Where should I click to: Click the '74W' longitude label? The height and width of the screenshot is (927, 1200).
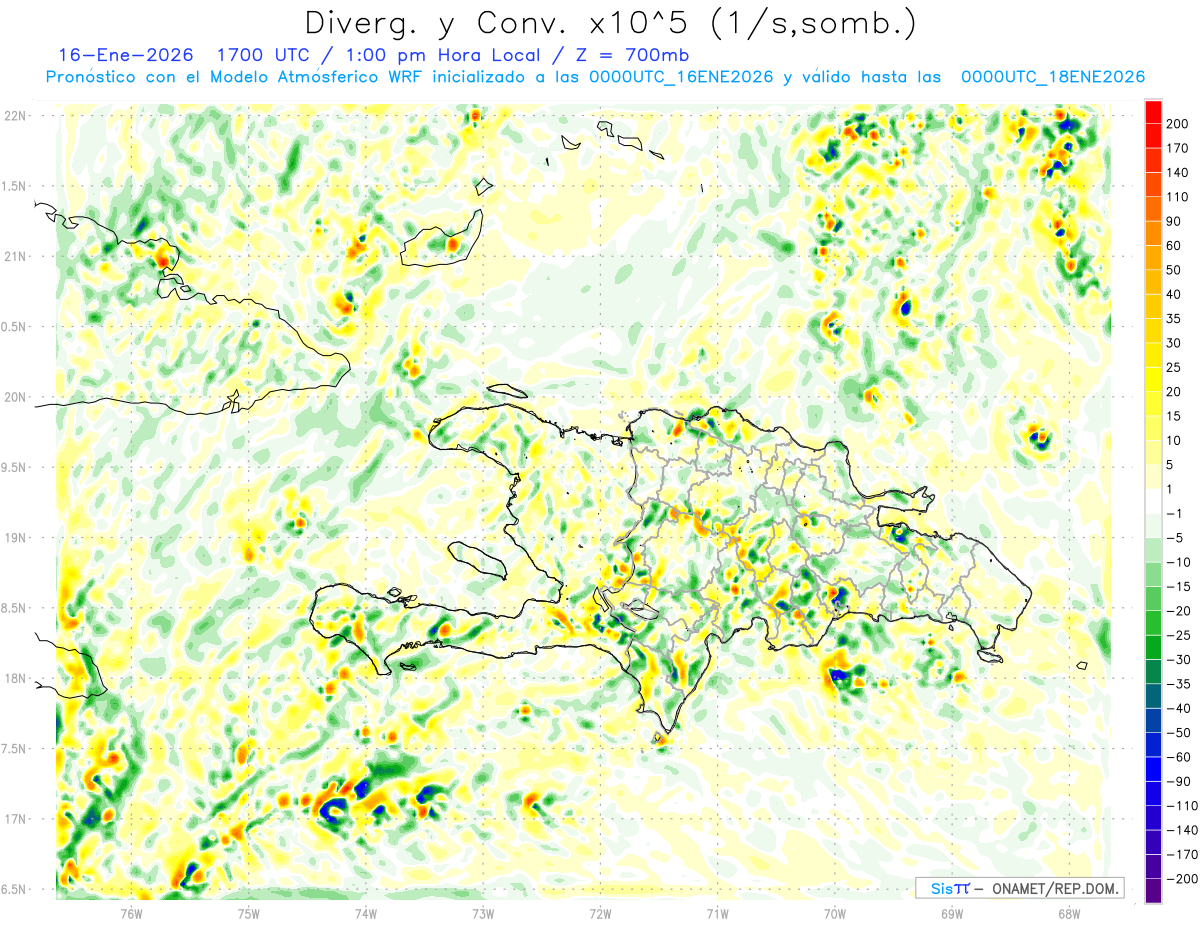click(366, 913)
